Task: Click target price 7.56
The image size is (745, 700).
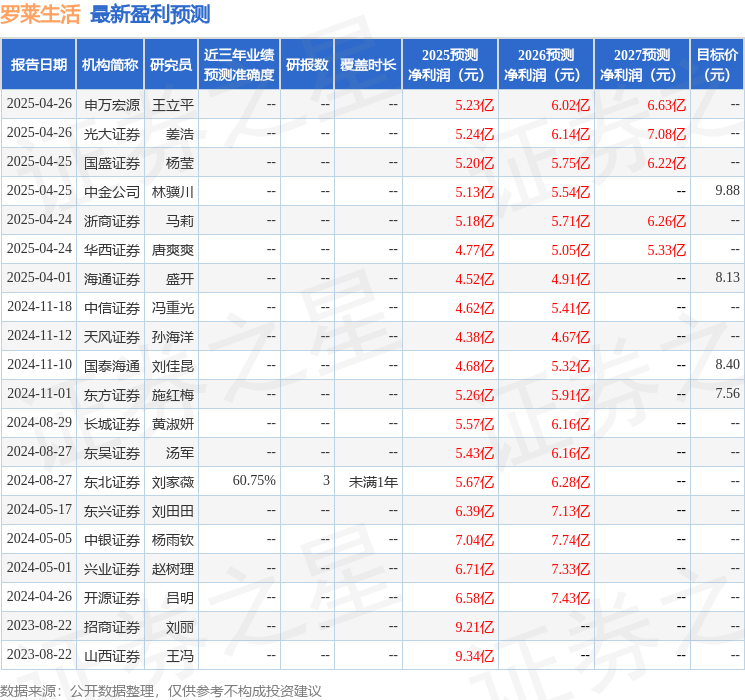Action: (x=727, y=393)
